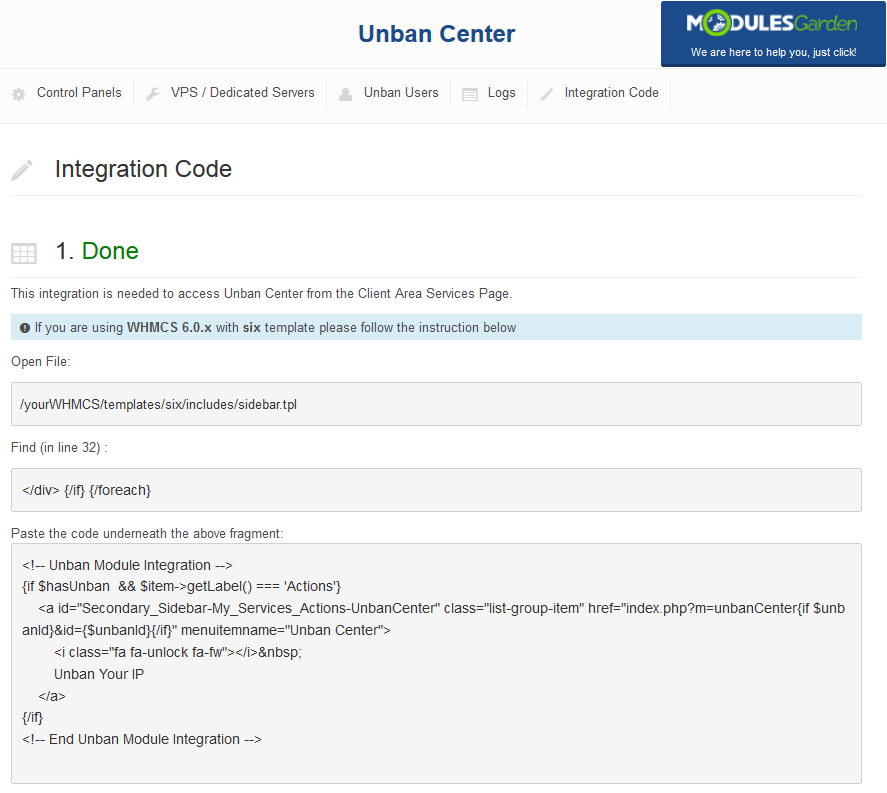This screenshot has width=887, height=793.
Task: Go to the Unban Users tab
Action: (401, 93)
